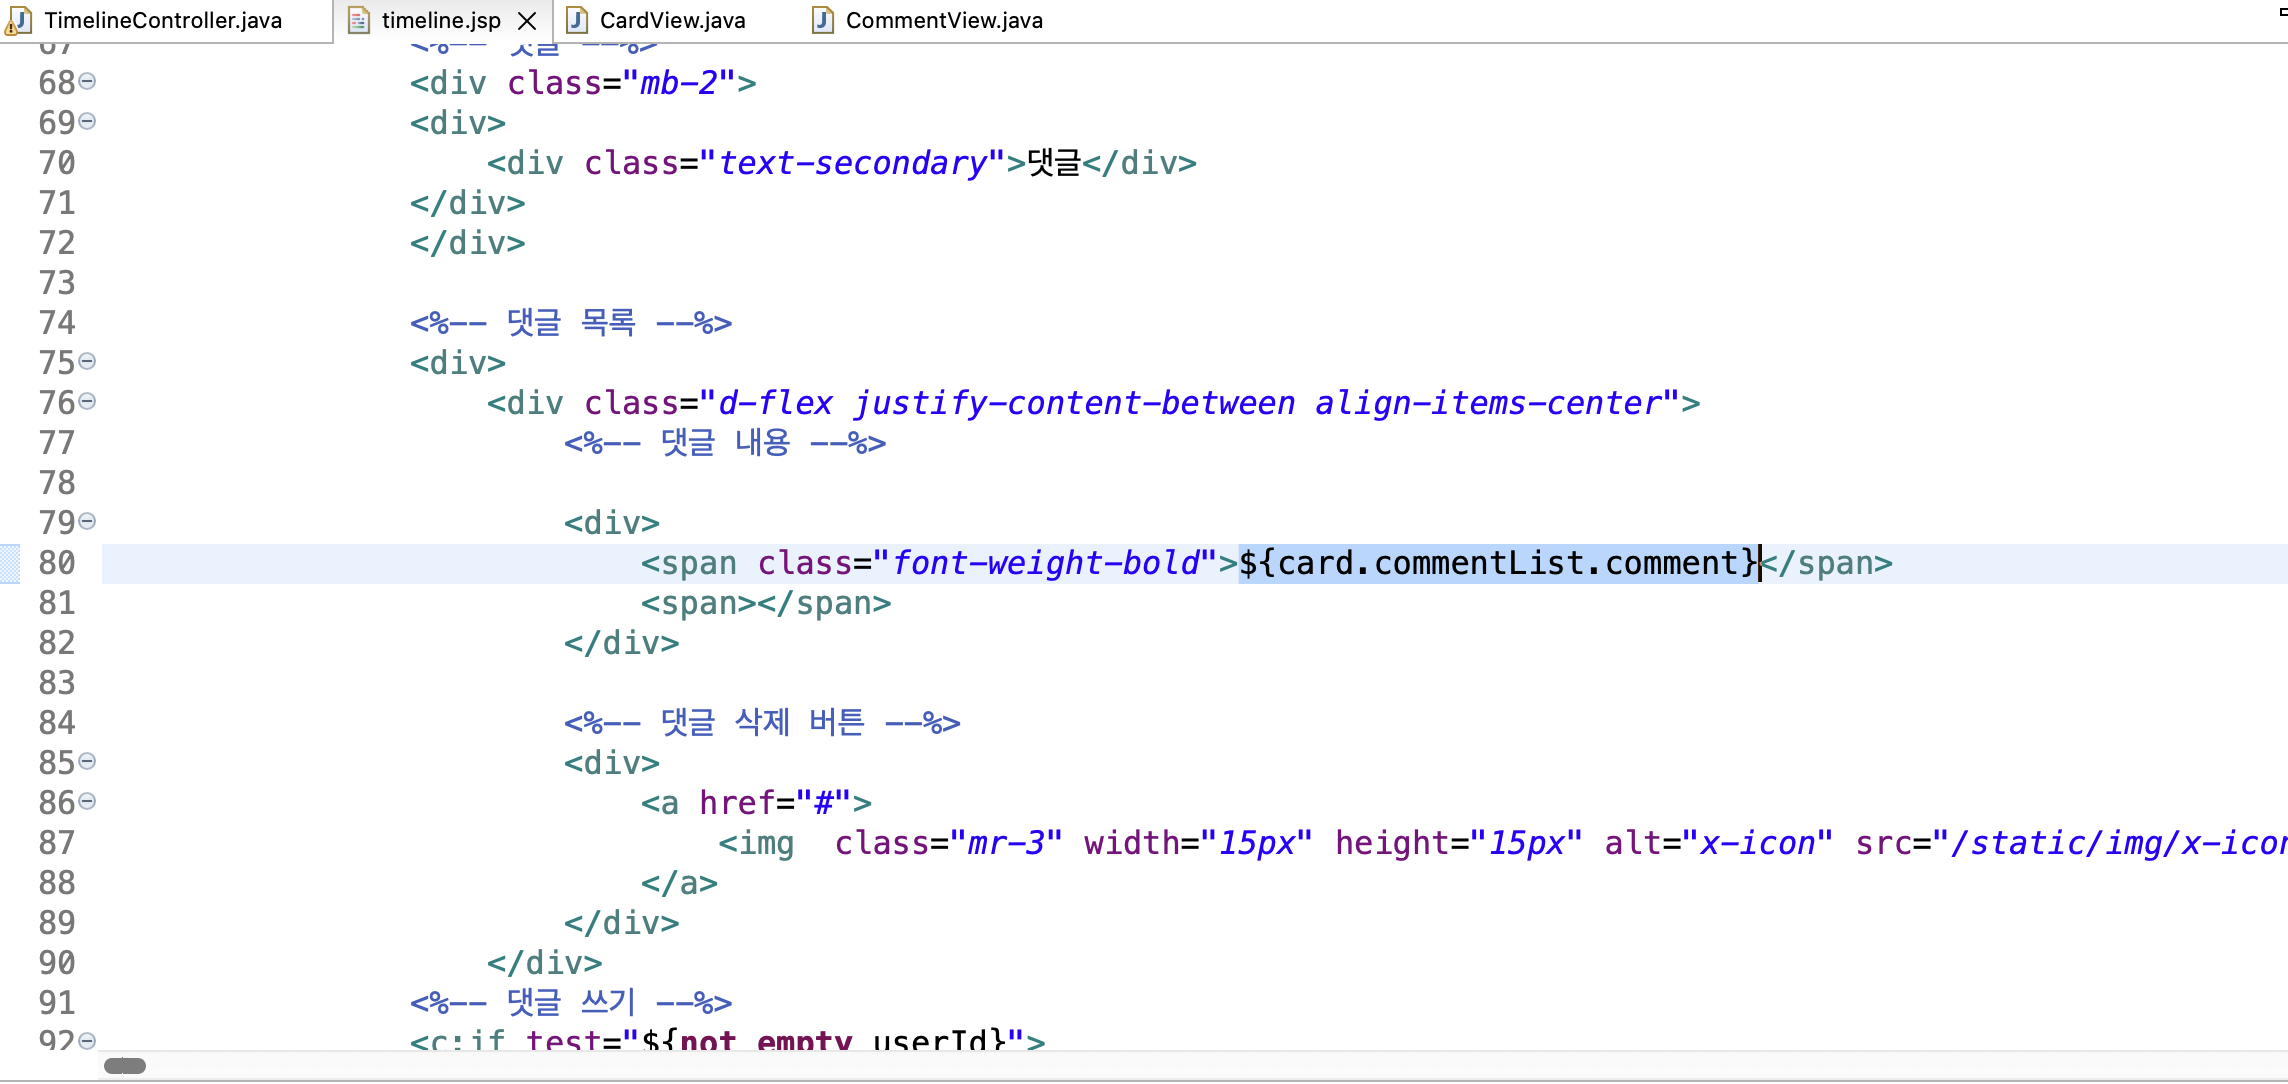Collapse the code fold at line 86
This screenshot has width=2288, height=1084.
click(87, 802)
